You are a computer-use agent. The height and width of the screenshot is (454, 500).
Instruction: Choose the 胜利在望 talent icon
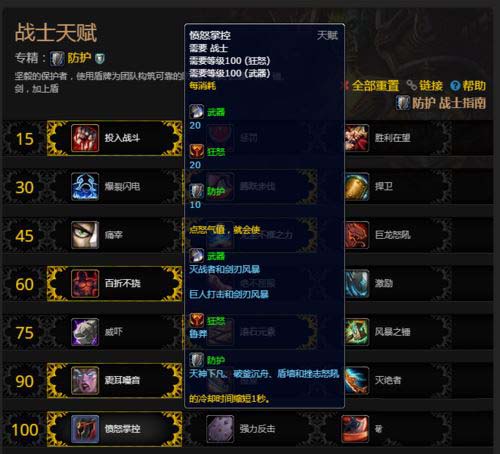pyautogui.click(x=357, y=138)
